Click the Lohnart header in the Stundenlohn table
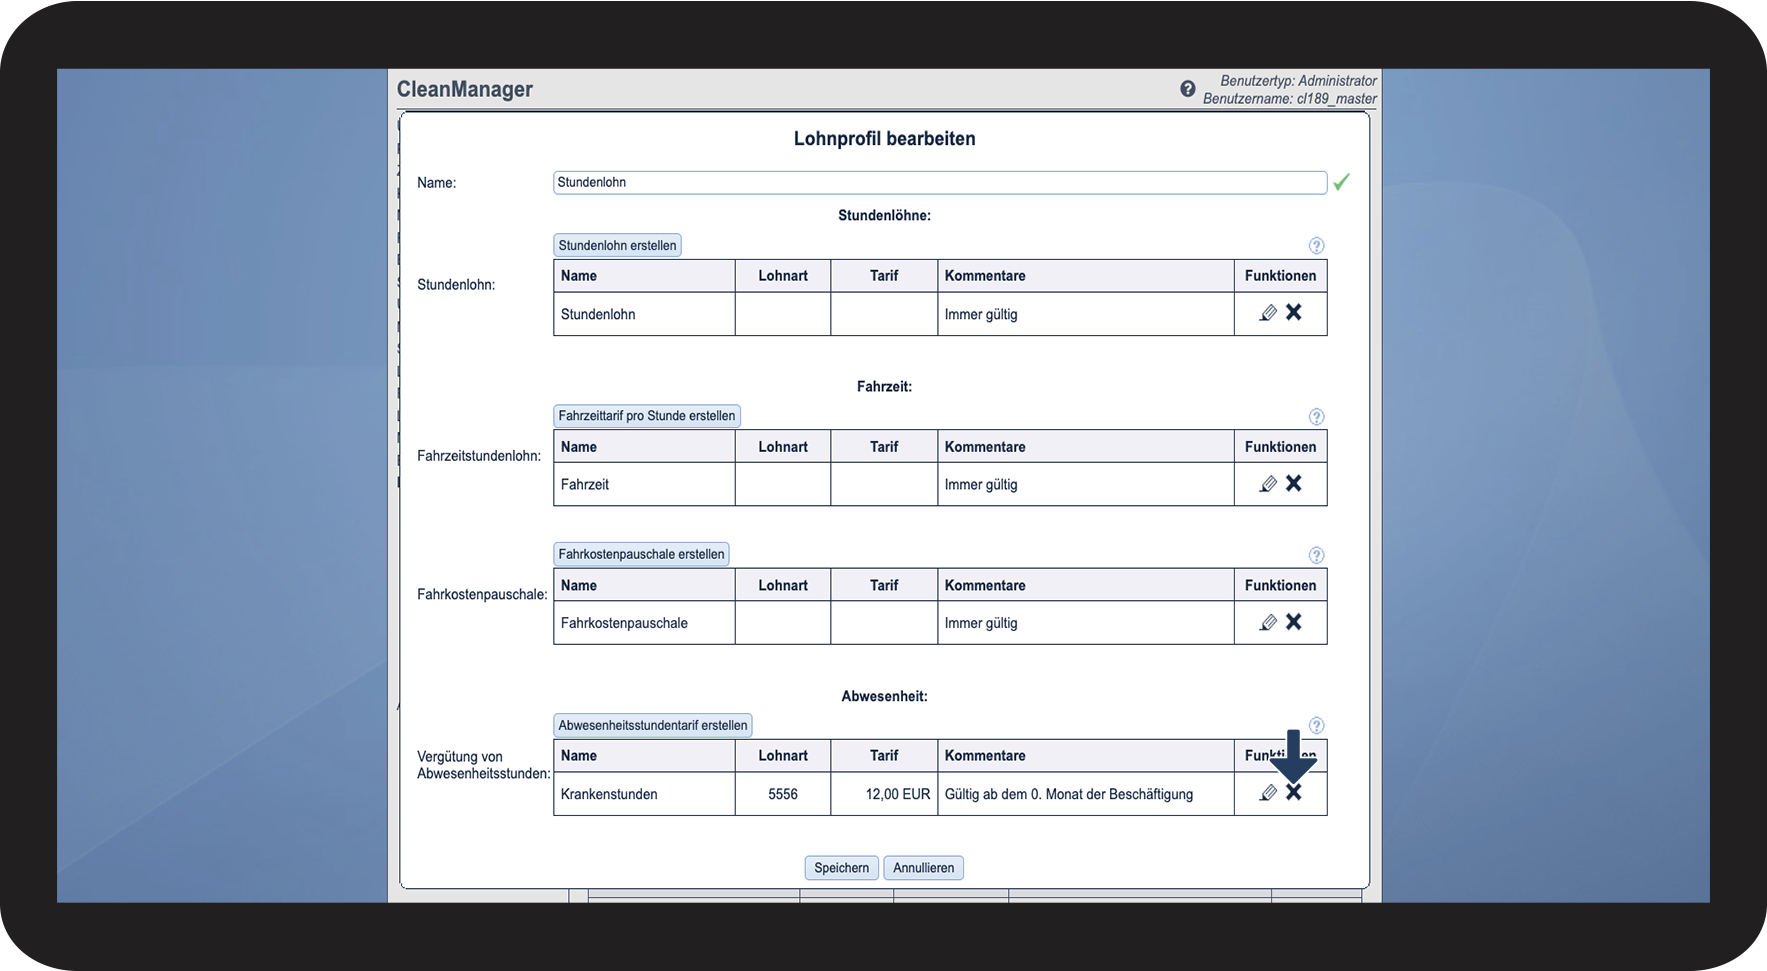The width and height of the screenshot is (1767, 971). pos(783,276)
